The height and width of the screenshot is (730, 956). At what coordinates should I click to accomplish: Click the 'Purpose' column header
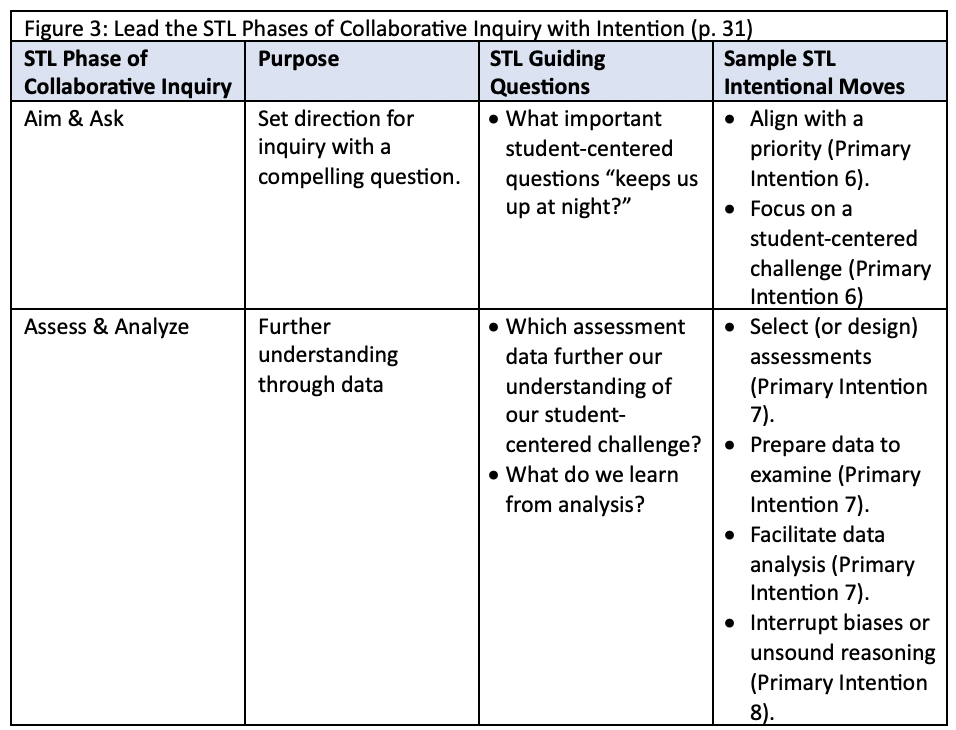(x=298, y=59)
